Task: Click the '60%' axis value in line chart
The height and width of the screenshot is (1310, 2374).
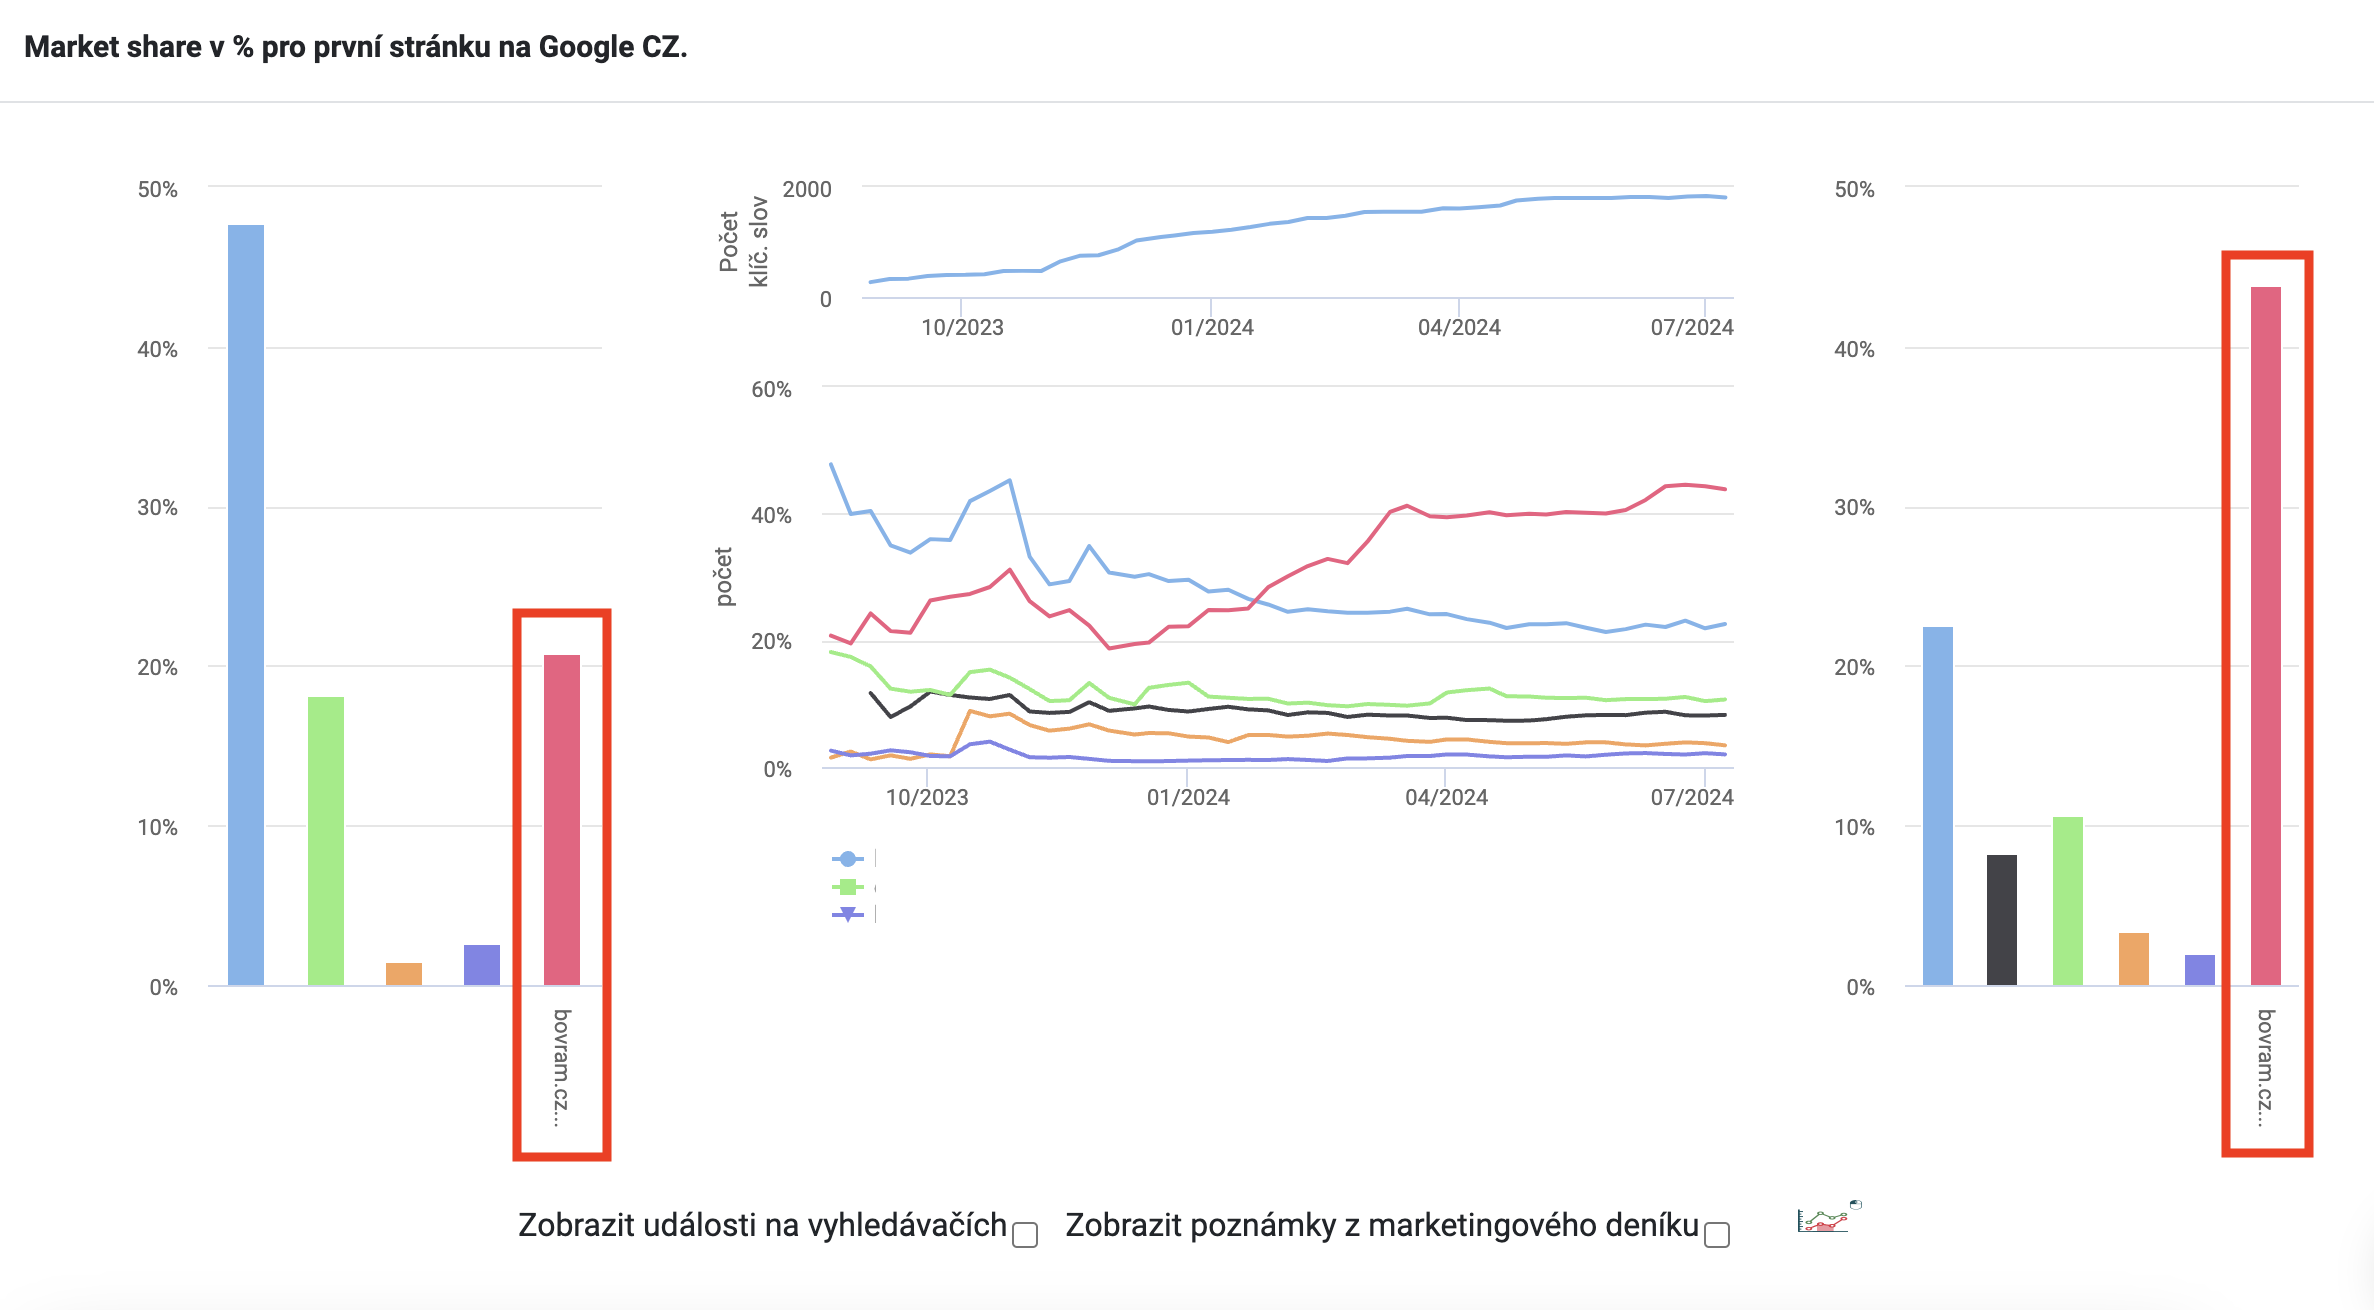Action: coord(771,389)
